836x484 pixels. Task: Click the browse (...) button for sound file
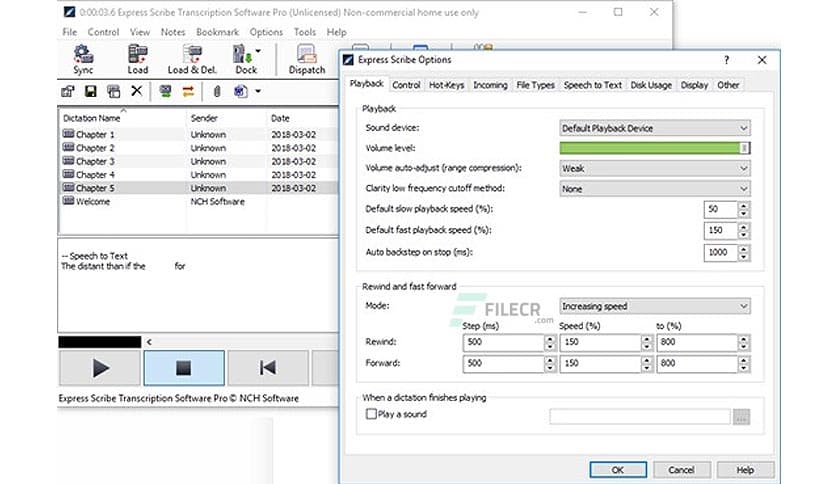[742, 417]
